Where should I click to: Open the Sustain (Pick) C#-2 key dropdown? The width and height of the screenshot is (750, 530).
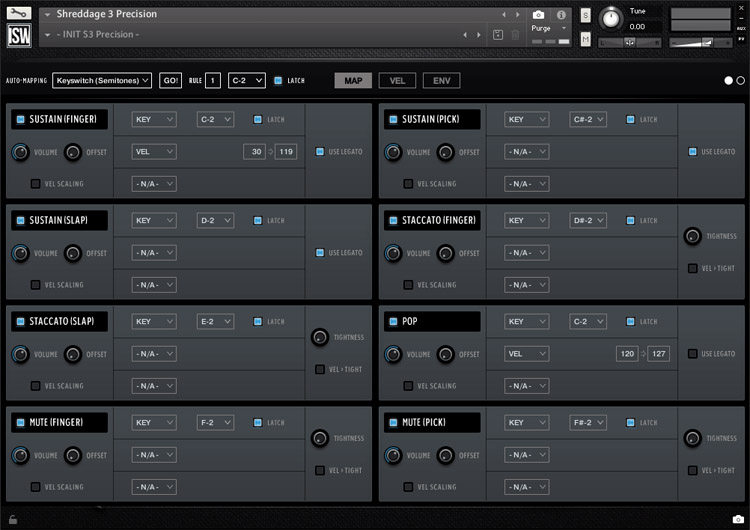coord(588,119)
